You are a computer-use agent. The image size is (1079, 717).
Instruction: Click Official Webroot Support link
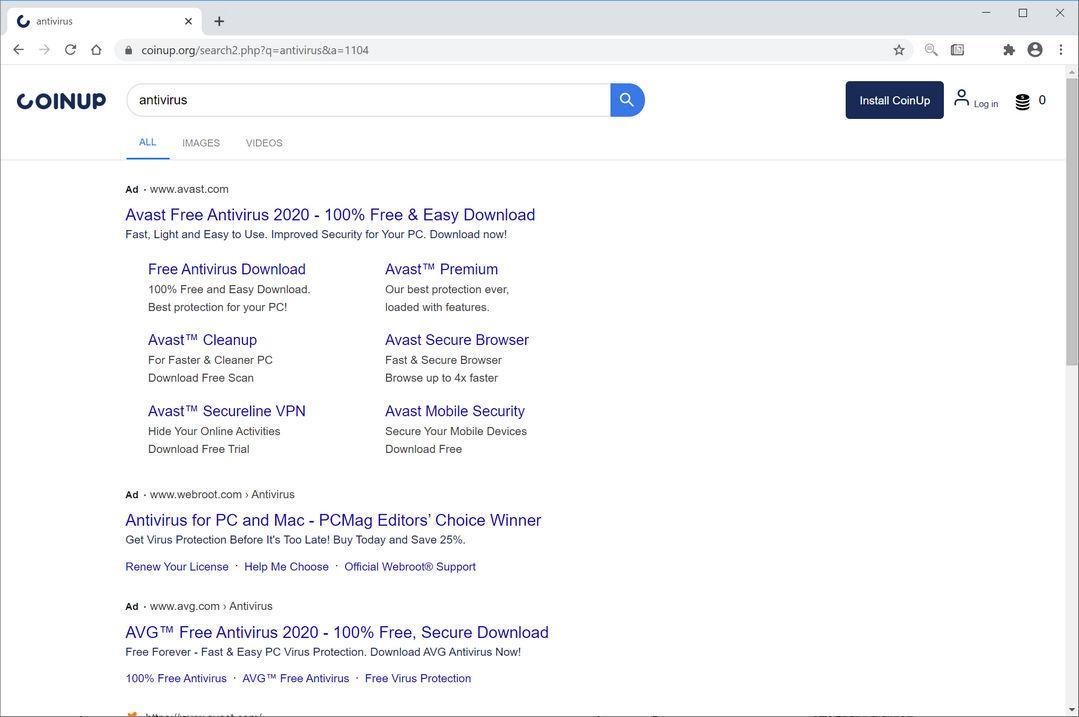point(410,566)
